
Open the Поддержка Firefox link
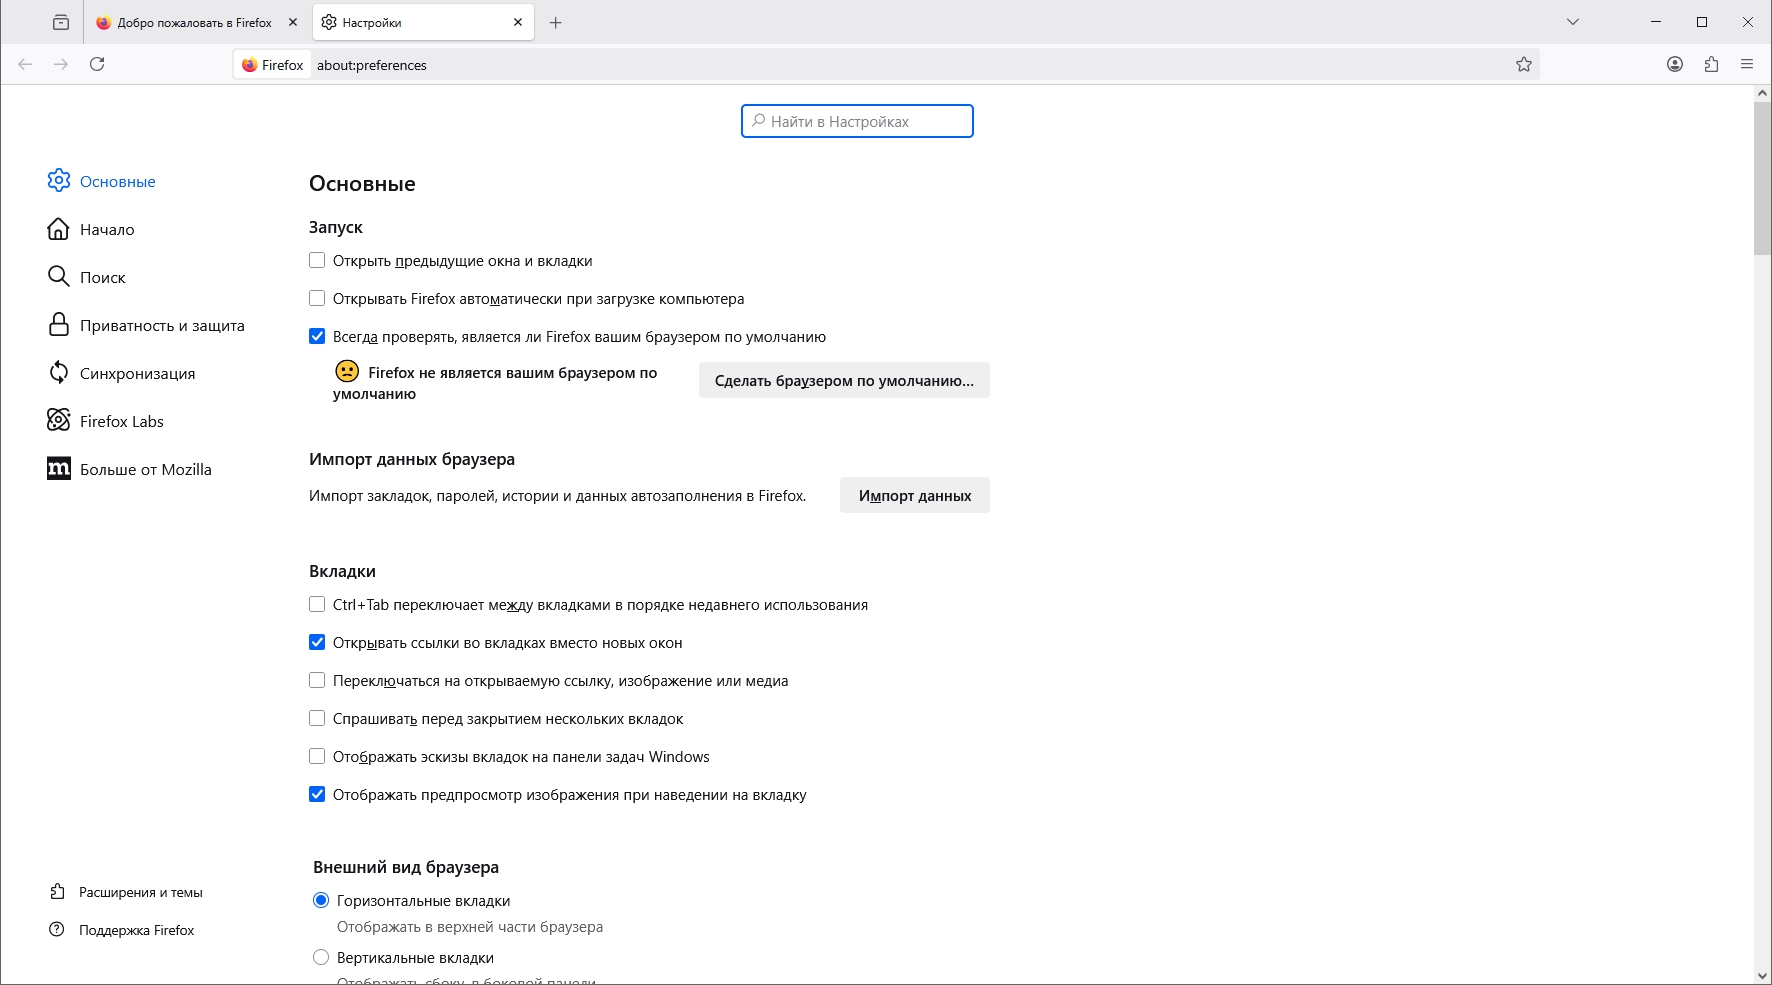[137, 930]
